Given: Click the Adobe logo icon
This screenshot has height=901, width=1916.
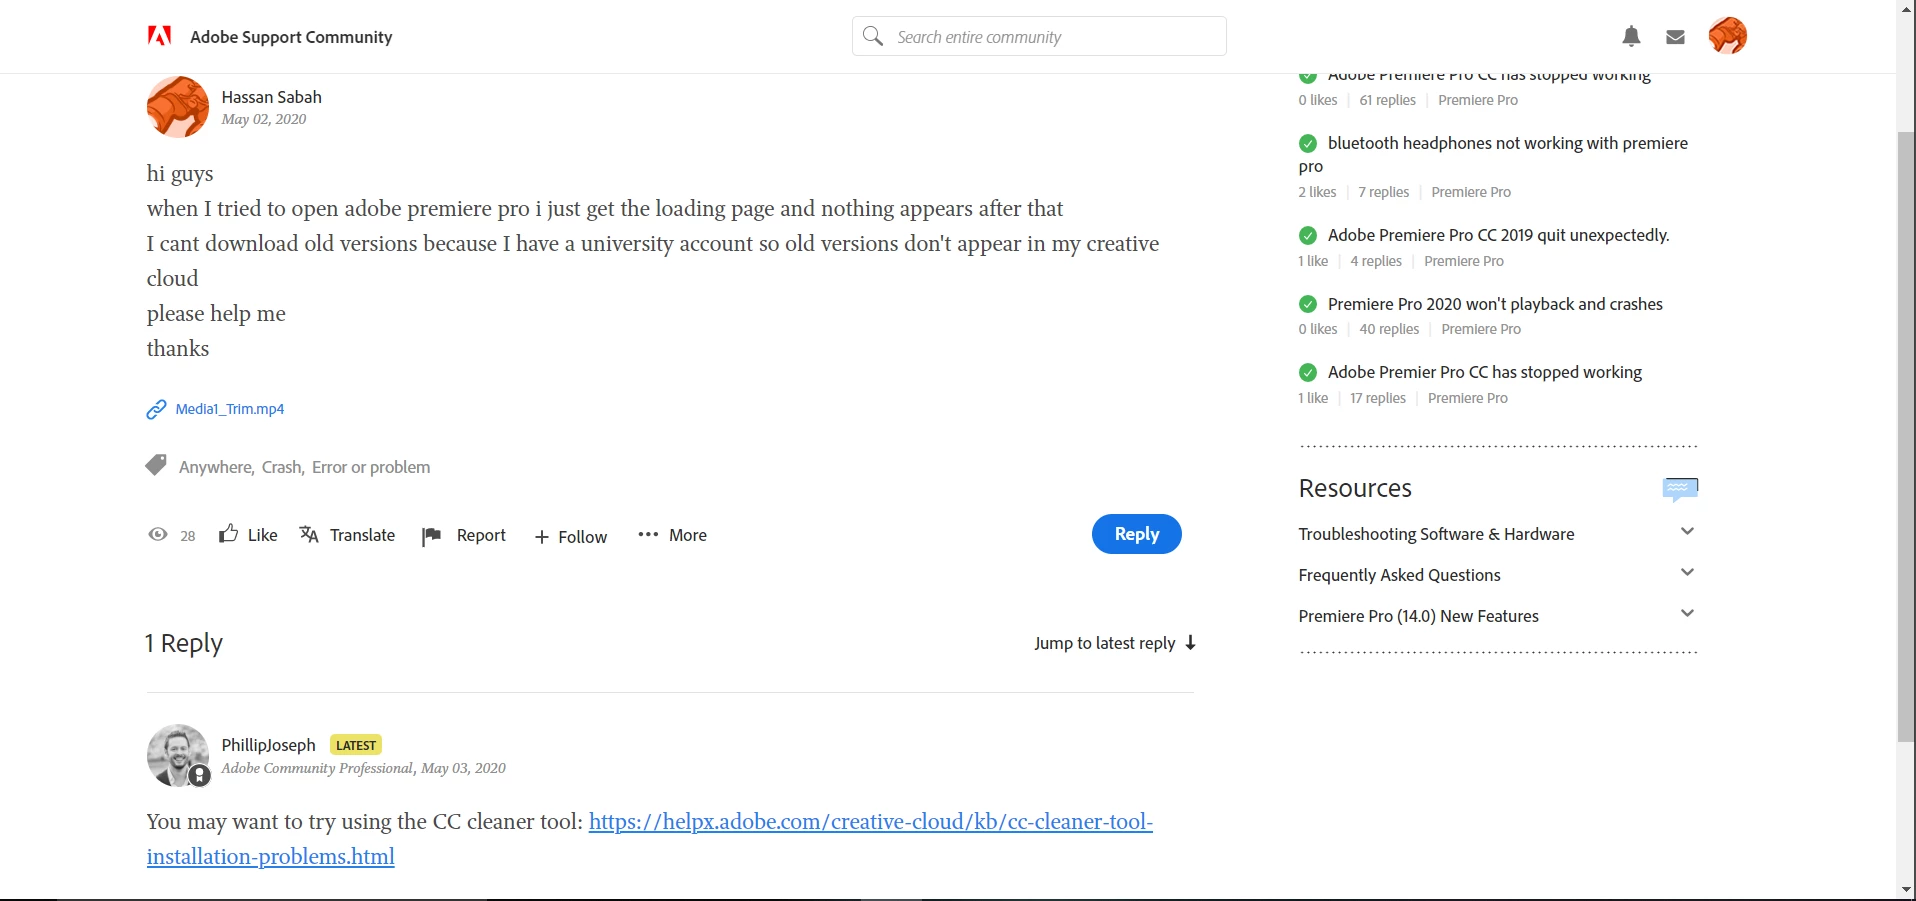Looking at the screenshot, I should 160,36.
